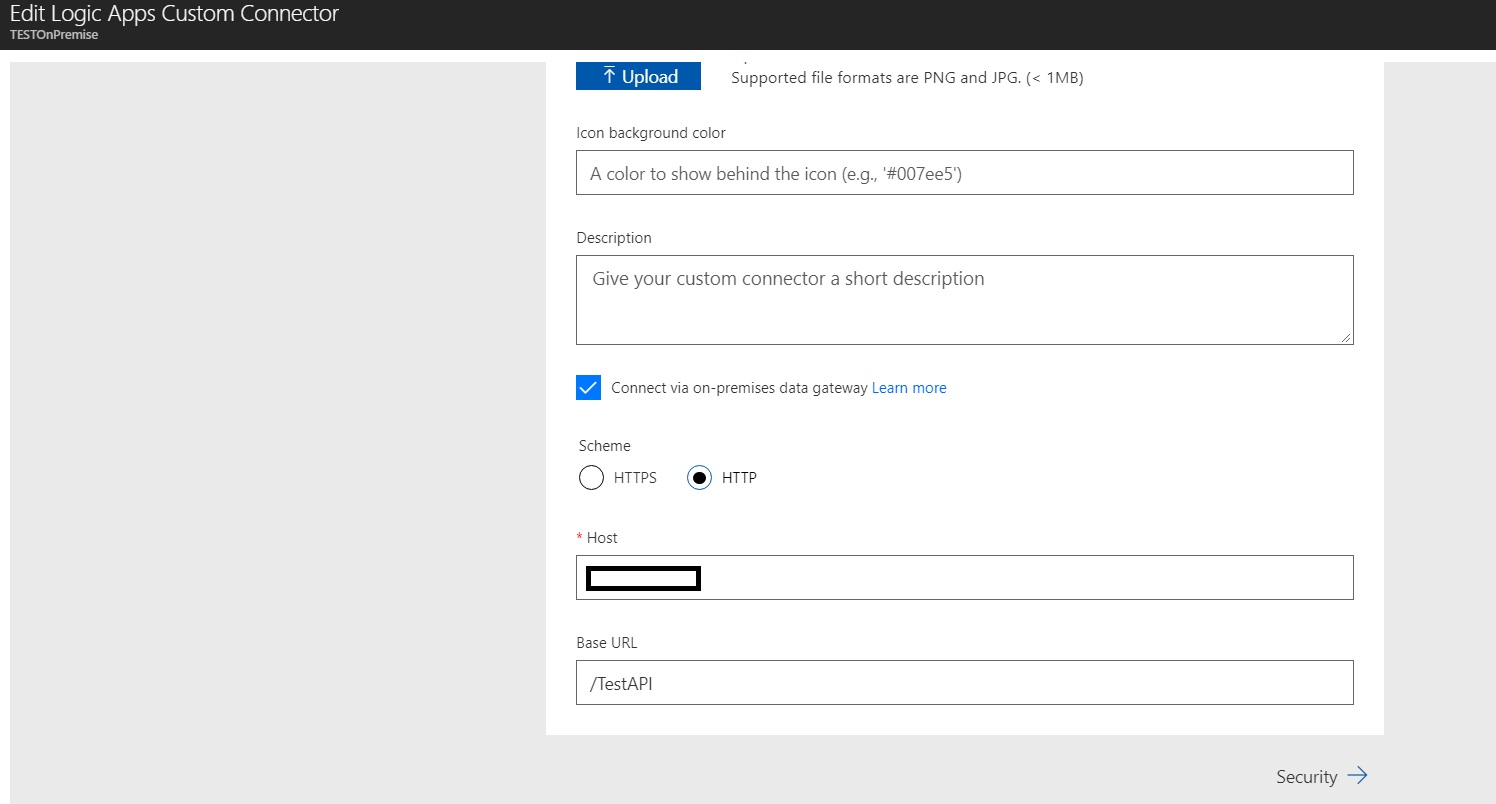Select the HTTPS scheme radio button
This screenshot has height=804, width=1496.
point(591,478)
